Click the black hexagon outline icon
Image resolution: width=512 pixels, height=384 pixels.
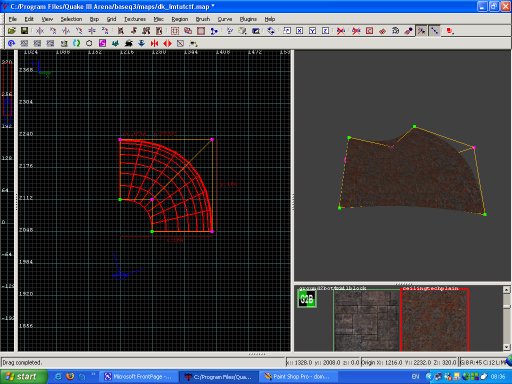click(x=89, y=43)
